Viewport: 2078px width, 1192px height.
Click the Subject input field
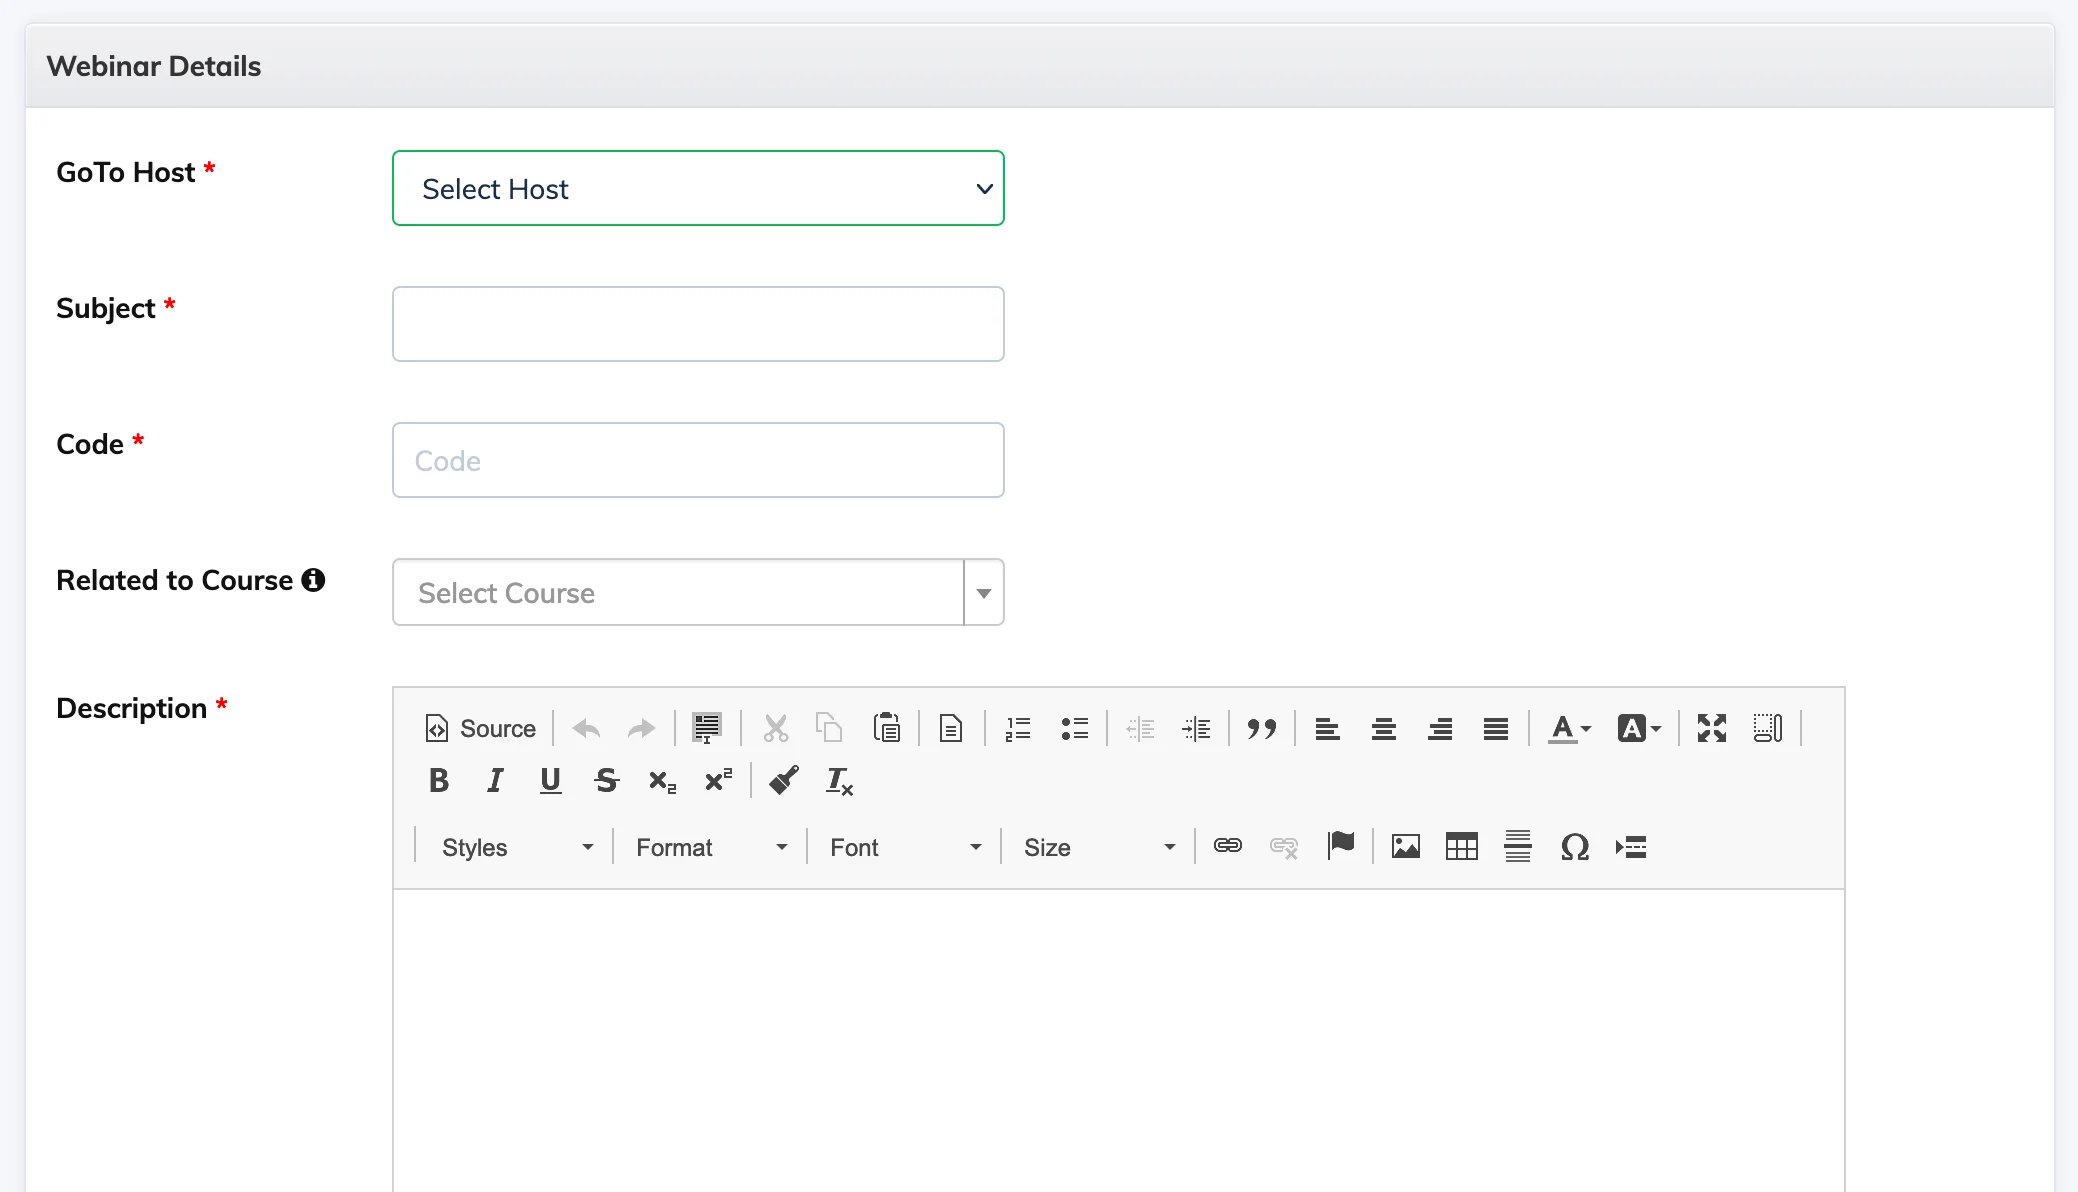pyautogui.click(x=698, y=324)
